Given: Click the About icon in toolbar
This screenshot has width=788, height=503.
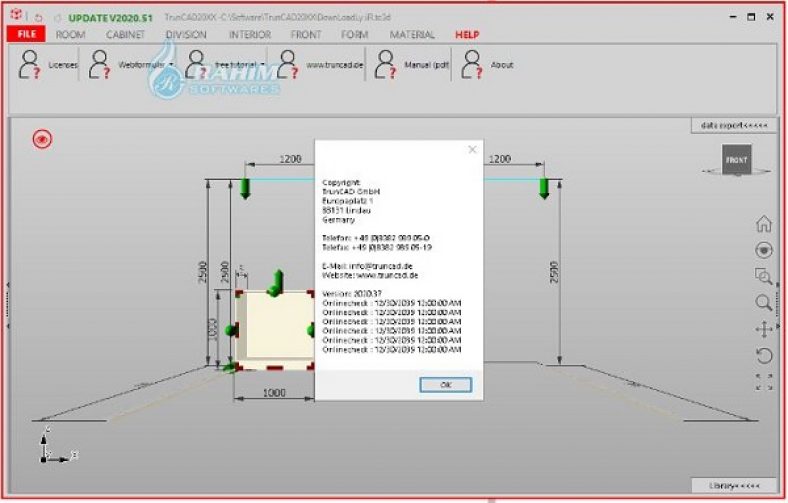Looking at the screenshot, I should pyautogui.click(x=472, y=64).
